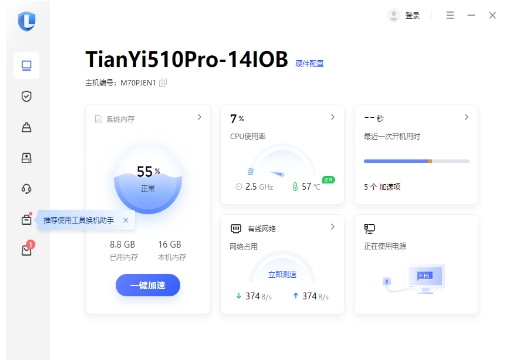Click the system memory card icon
This screenshot has height=360, width=522.
click(x=98, y=119)
